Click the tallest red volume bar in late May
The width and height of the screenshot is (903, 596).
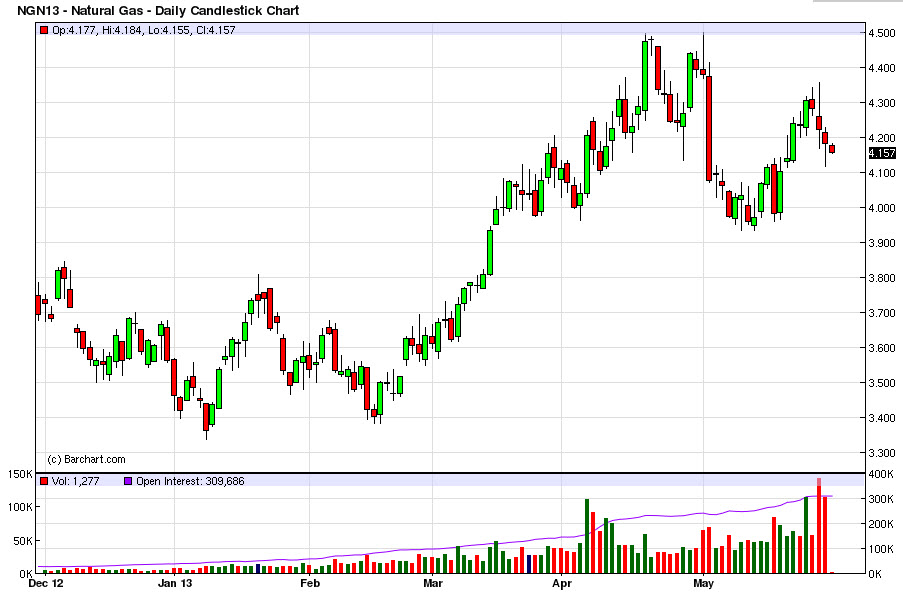819,526
